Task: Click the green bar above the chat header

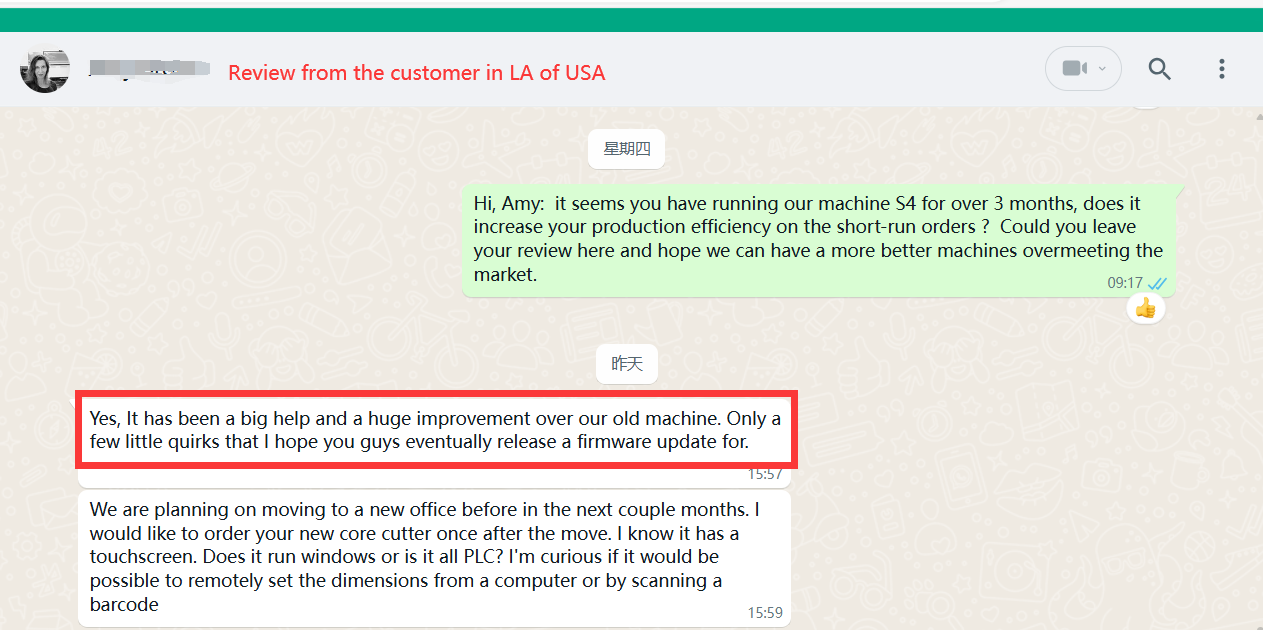Action: click(x=631, y=20)
